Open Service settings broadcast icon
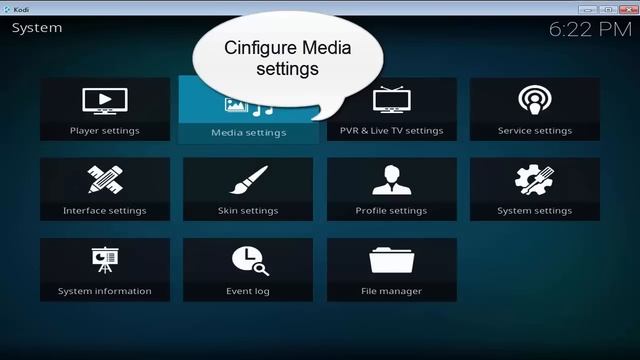The width and height of the screenshot is (640, 360). click(x=535, y=100)
